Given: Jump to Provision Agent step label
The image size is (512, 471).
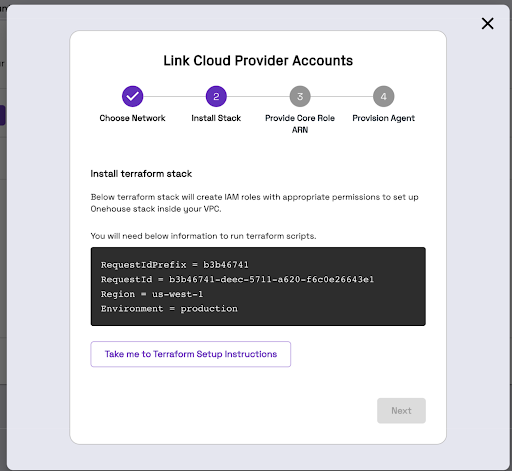Looking at the screenshot, I should [x=384, y=118].
